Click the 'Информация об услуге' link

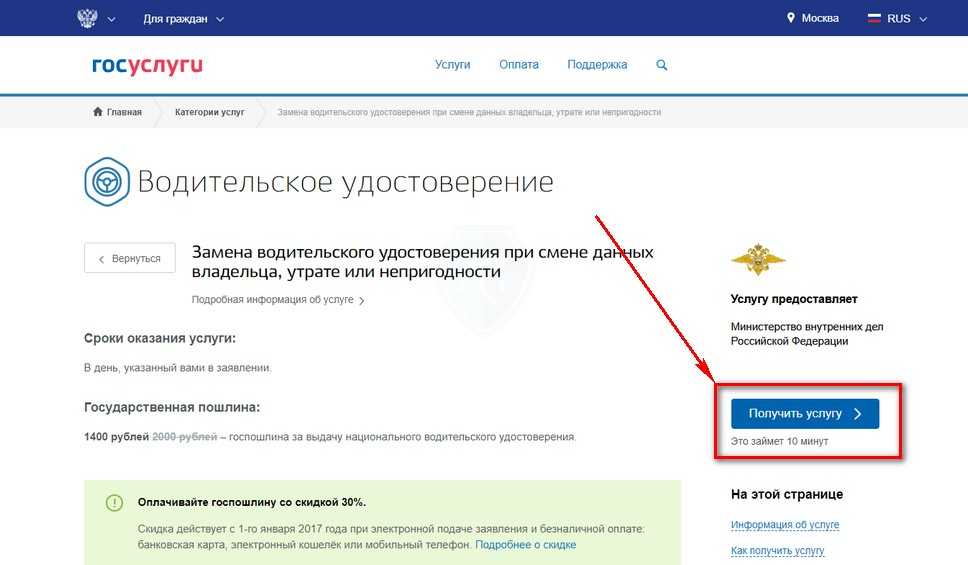pos(784,525)
